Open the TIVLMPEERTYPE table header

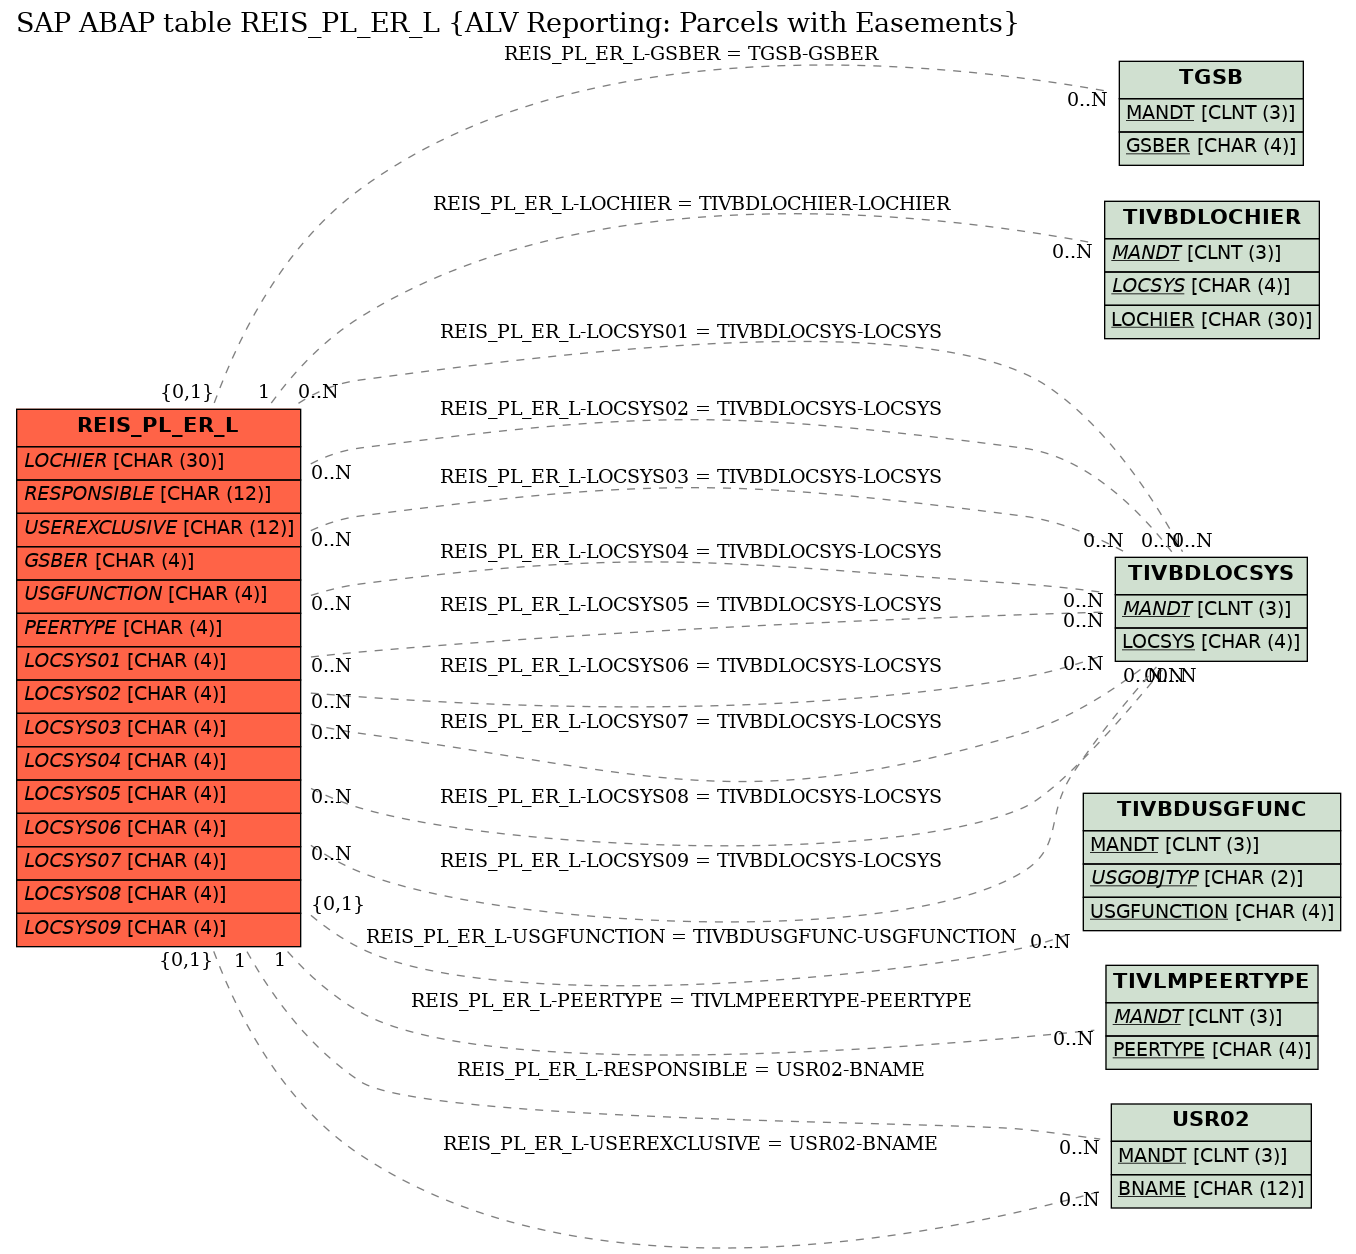tap(1212, 982)
